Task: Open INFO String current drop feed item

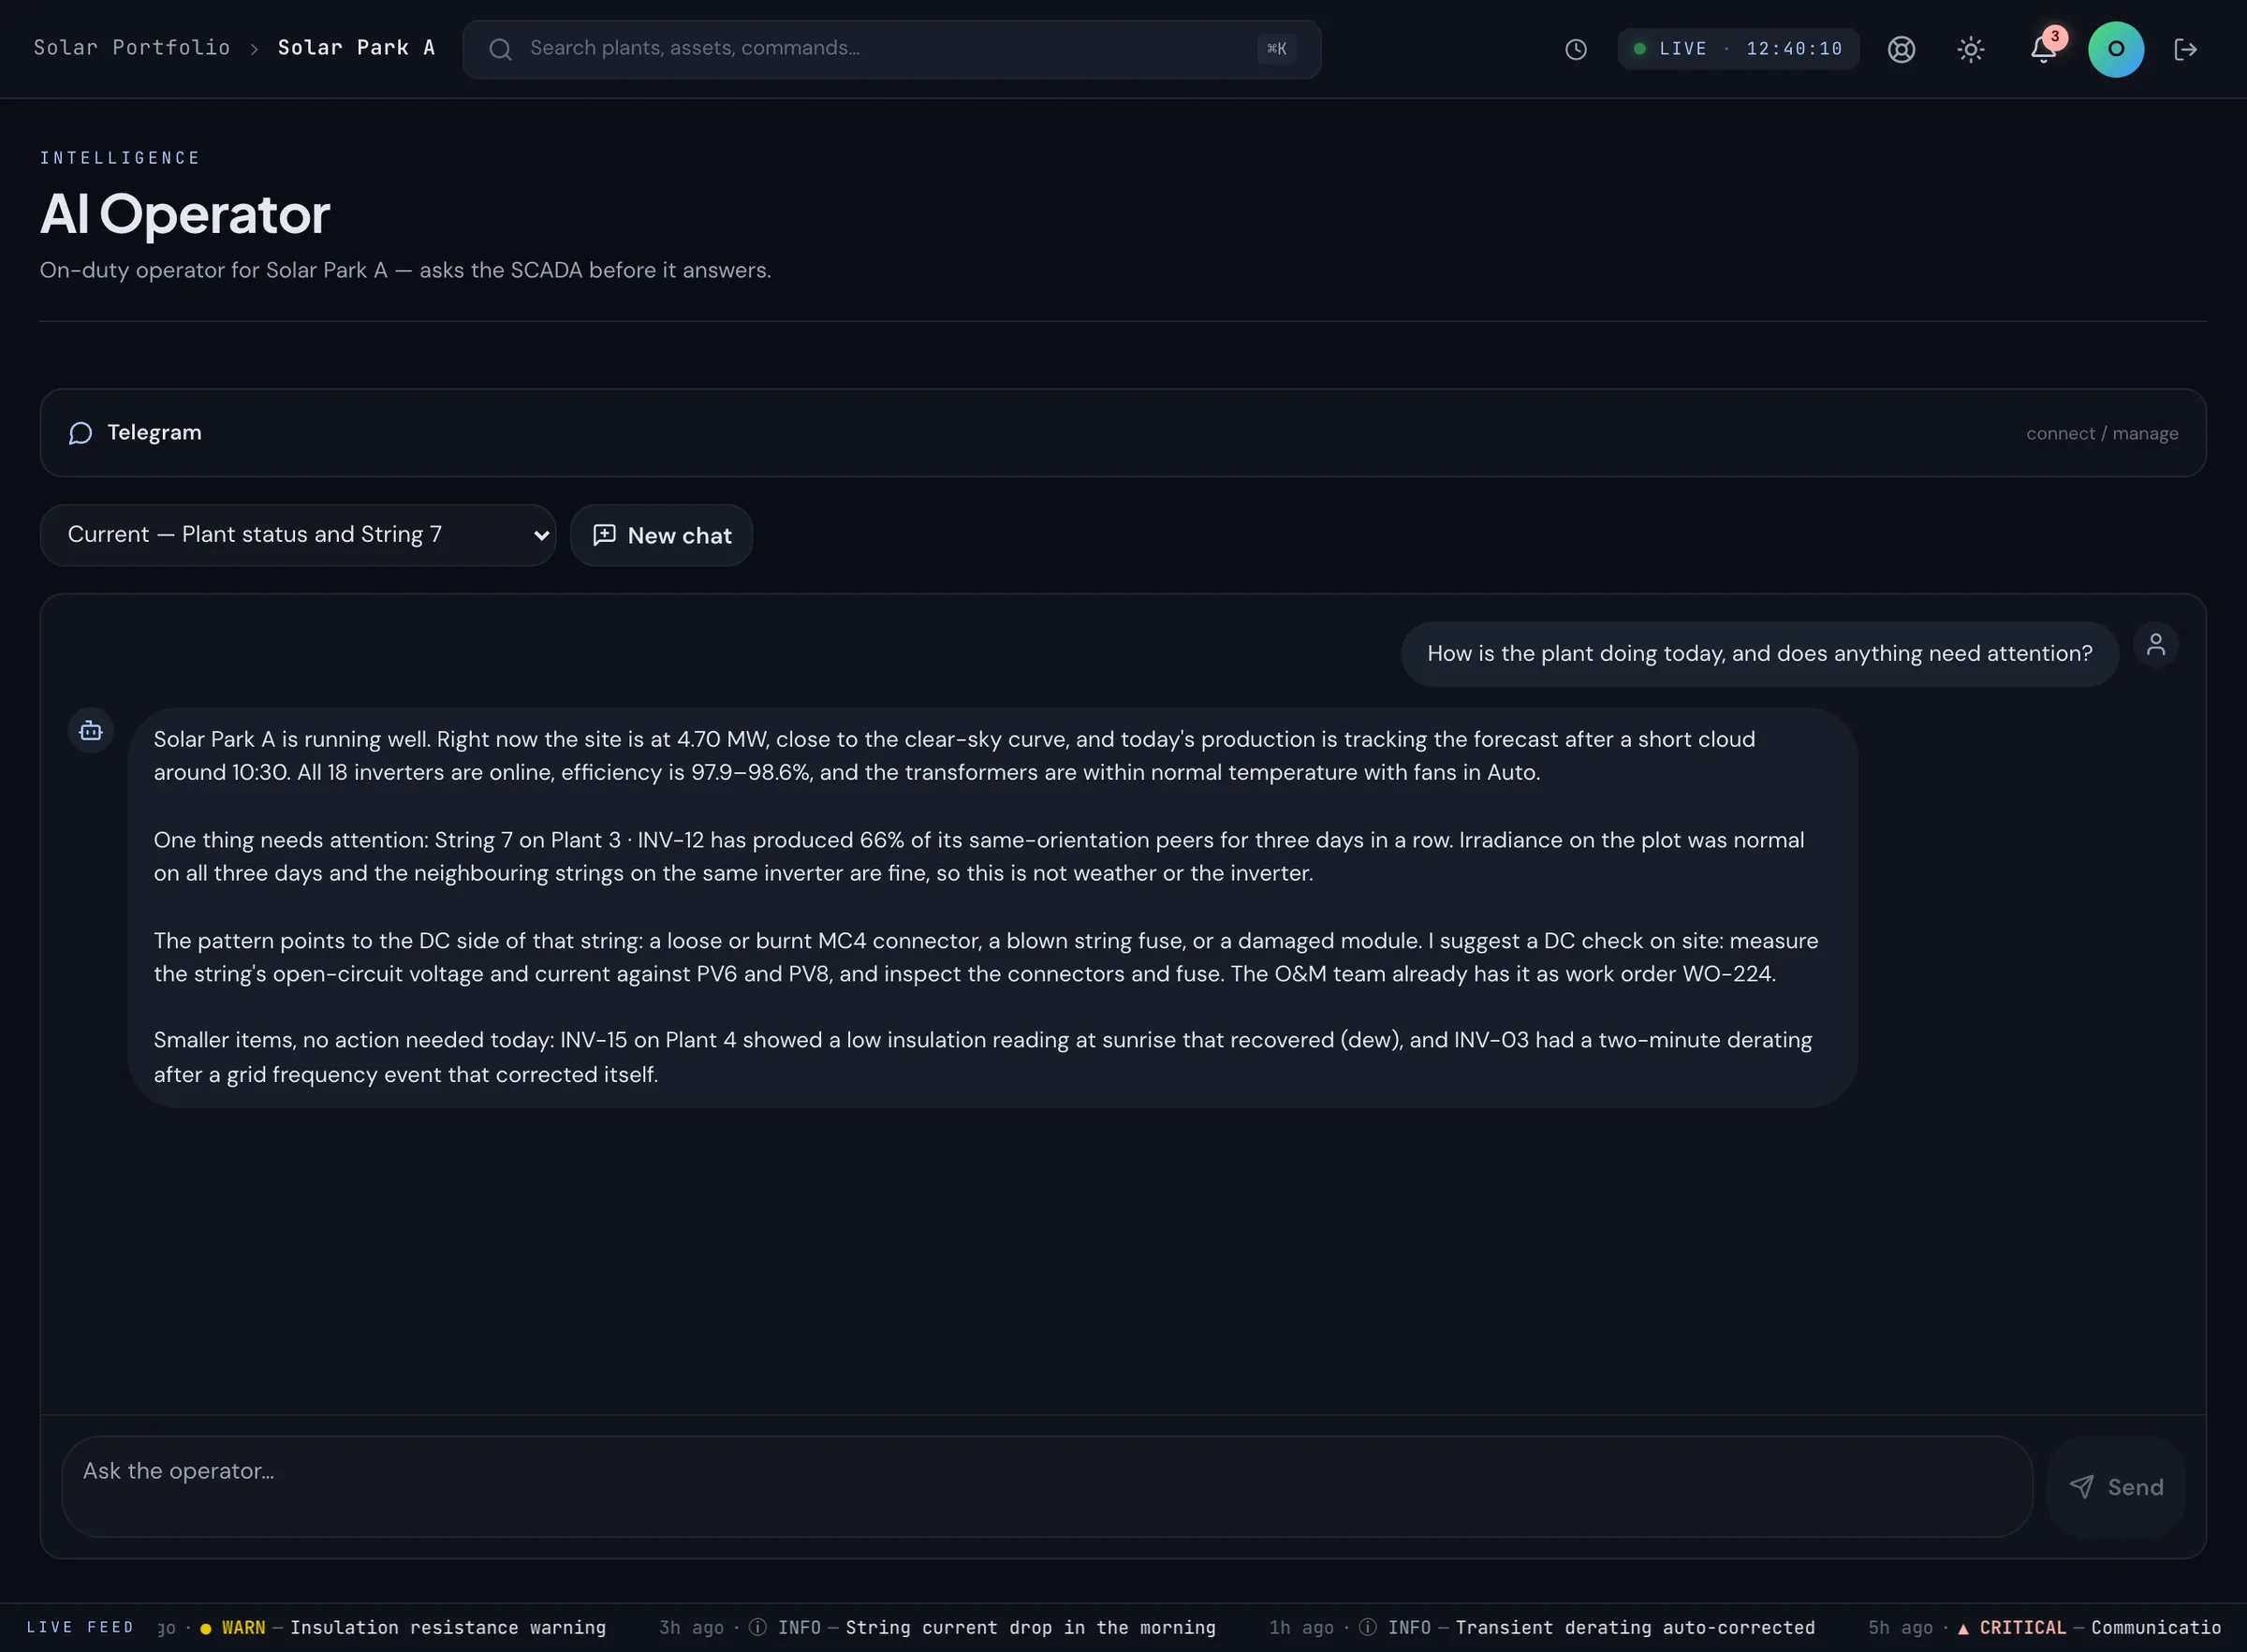Action: click(937, 1628)
